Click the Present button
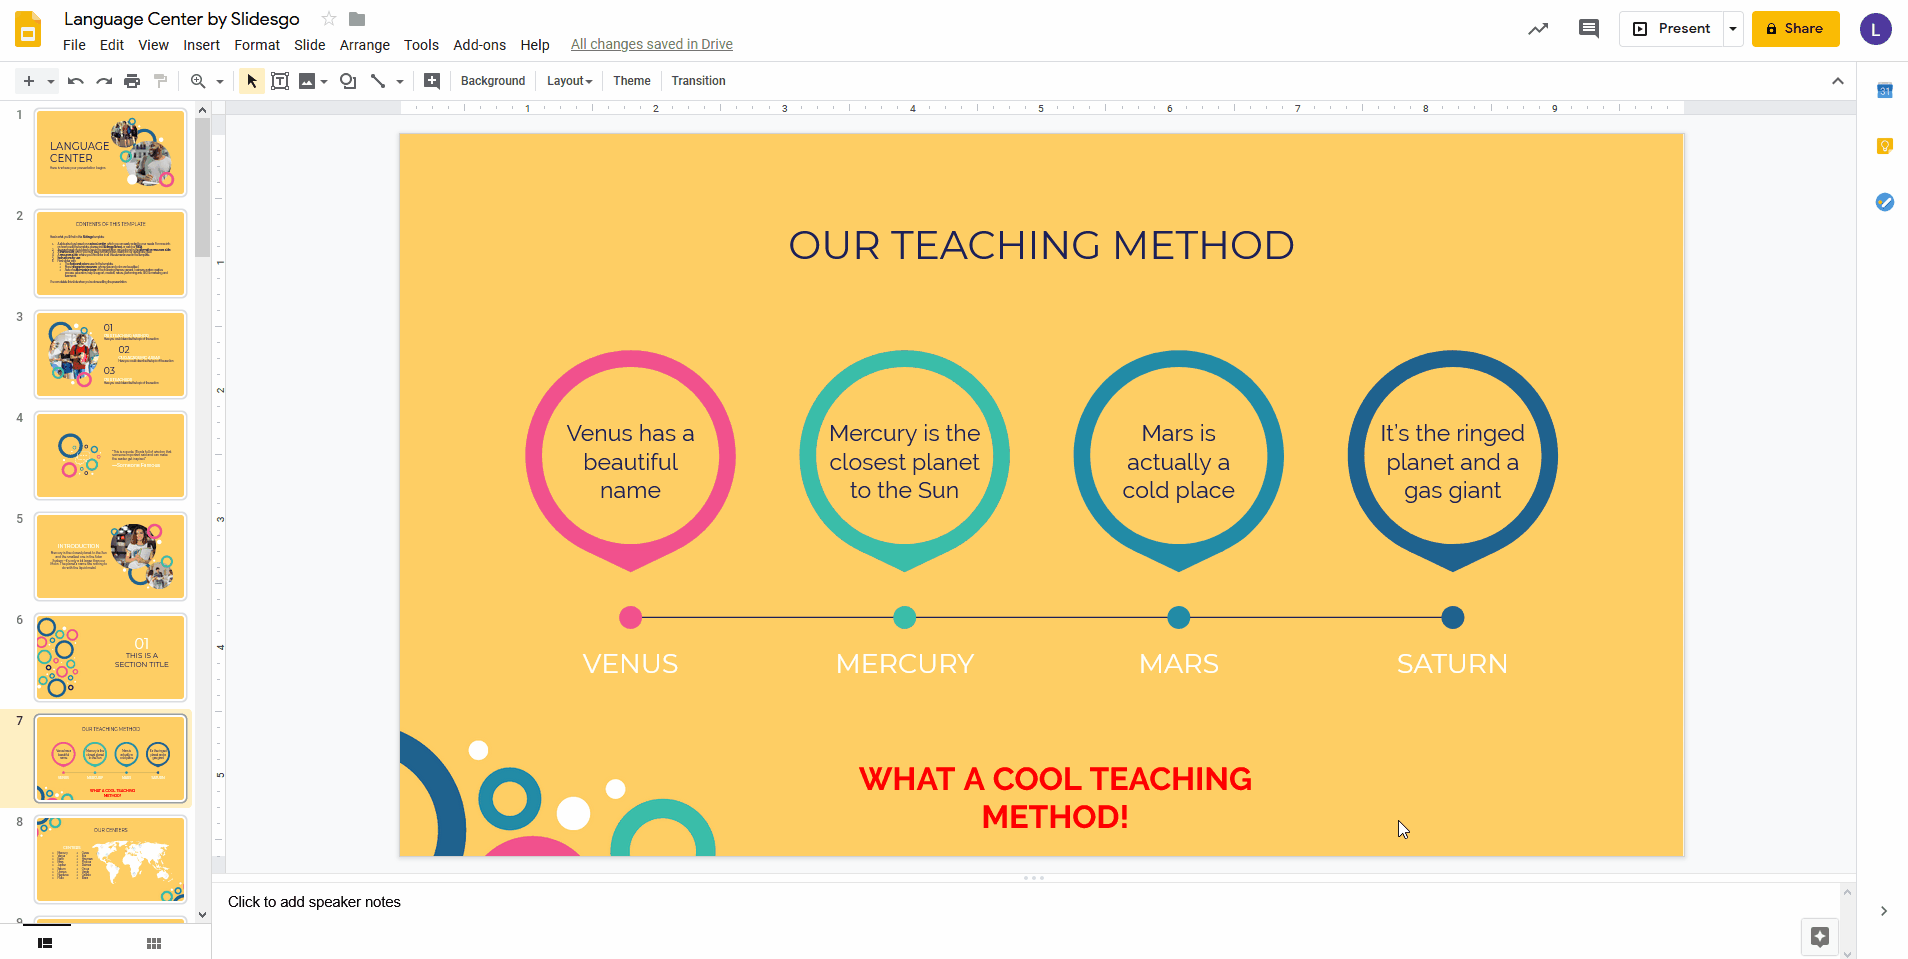 [1672, 29]
